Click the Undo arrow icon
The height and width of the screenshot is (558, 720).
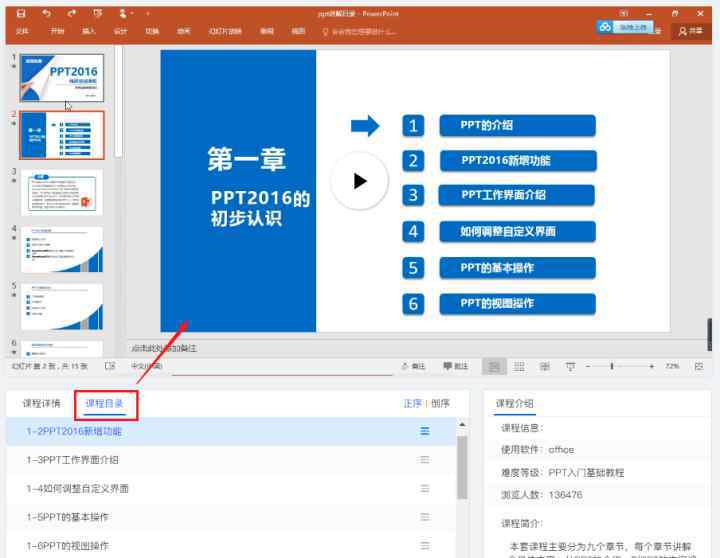pos(46,13)
